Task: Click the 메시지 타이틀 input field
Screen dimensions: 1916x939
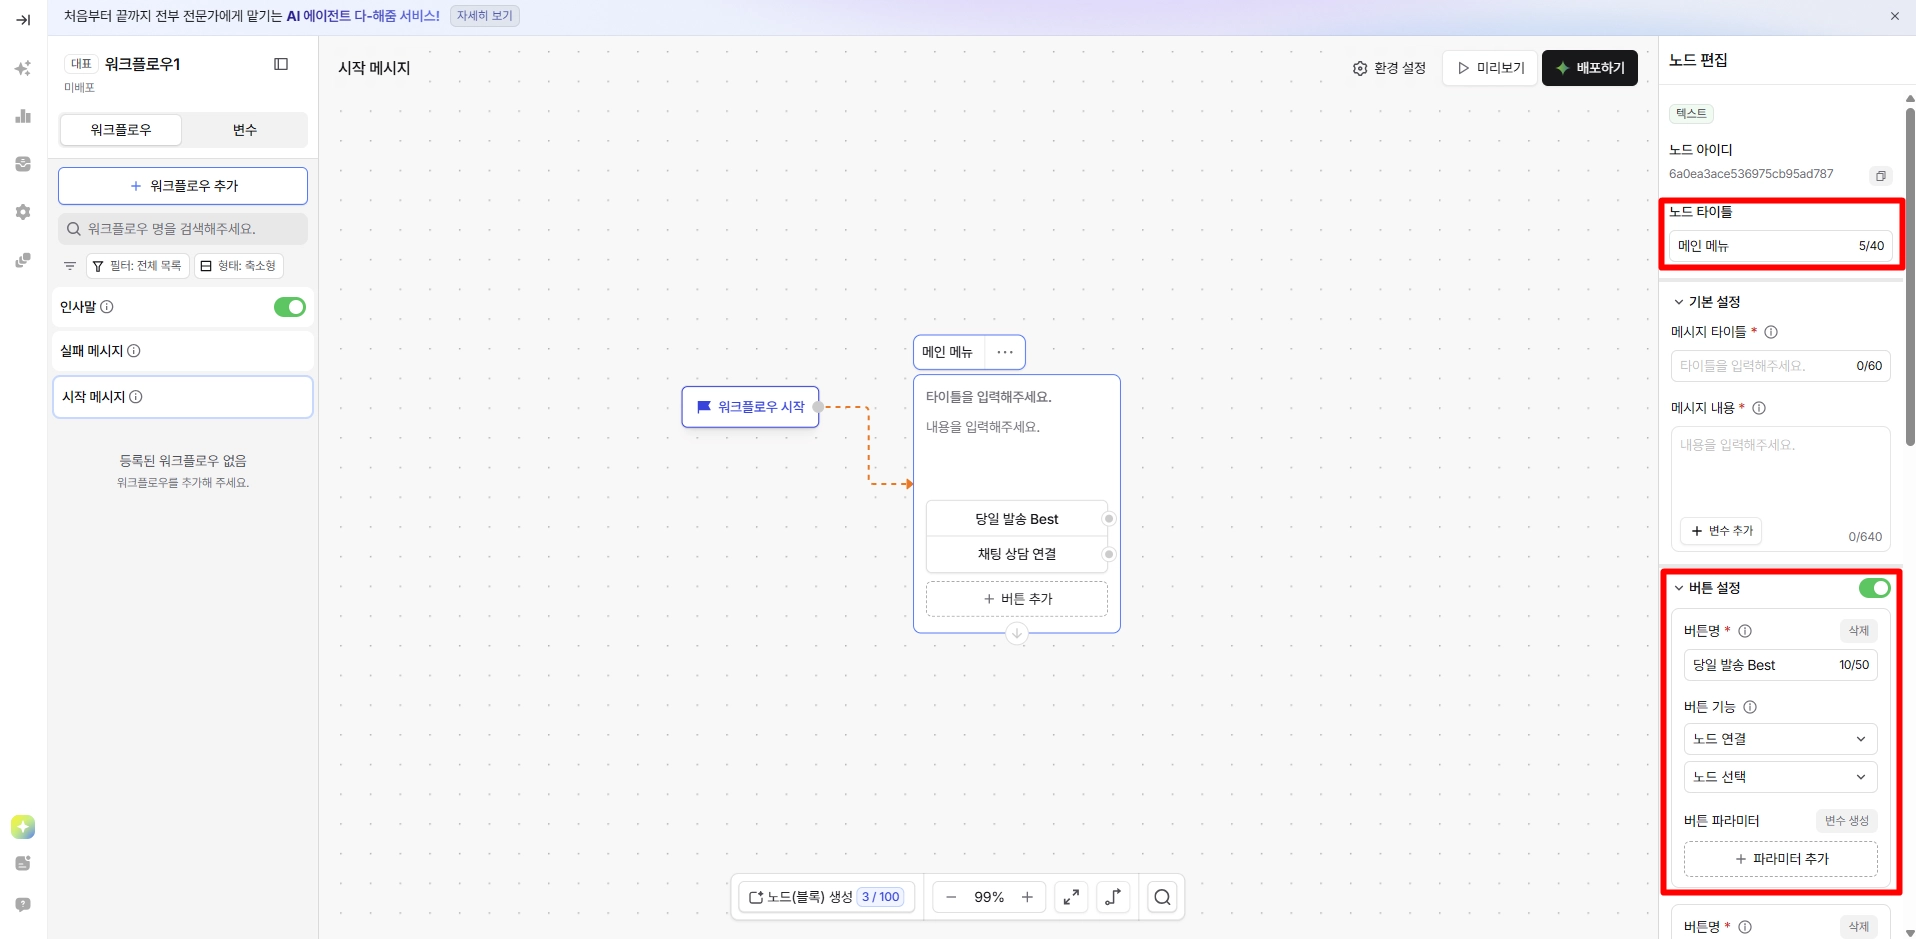Action: 1780,366
